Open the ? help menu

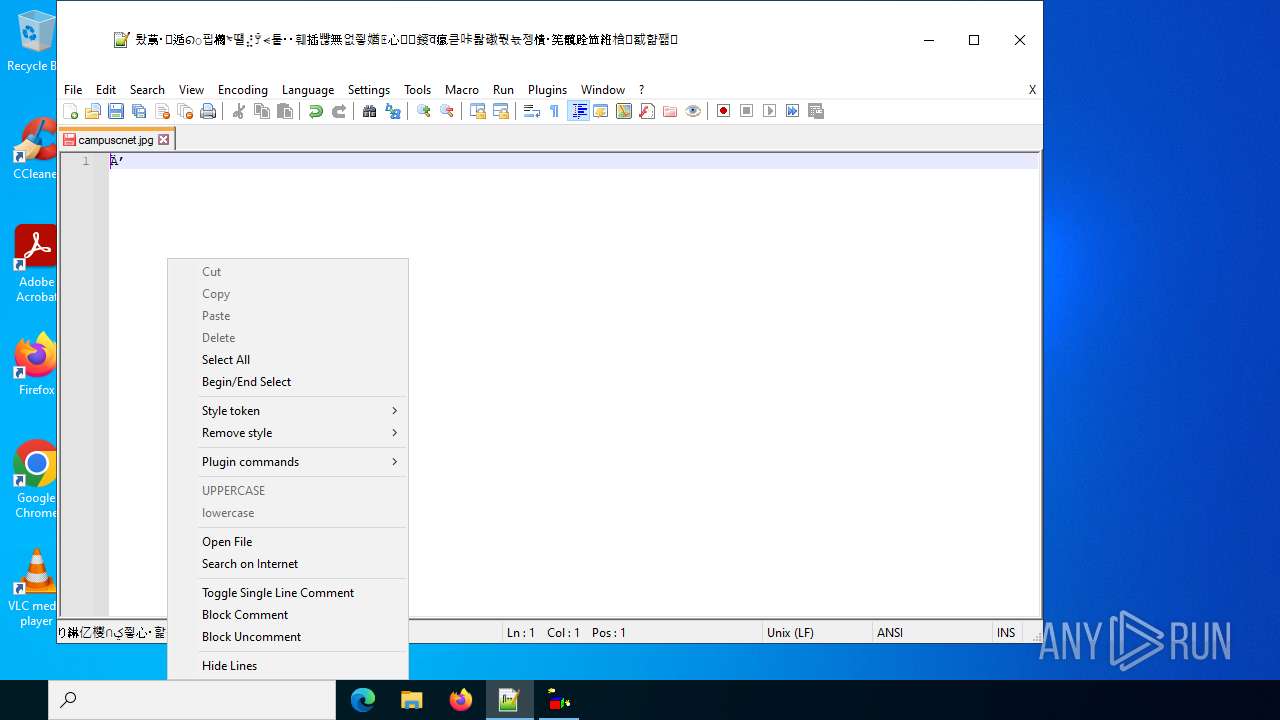(642, 89)
